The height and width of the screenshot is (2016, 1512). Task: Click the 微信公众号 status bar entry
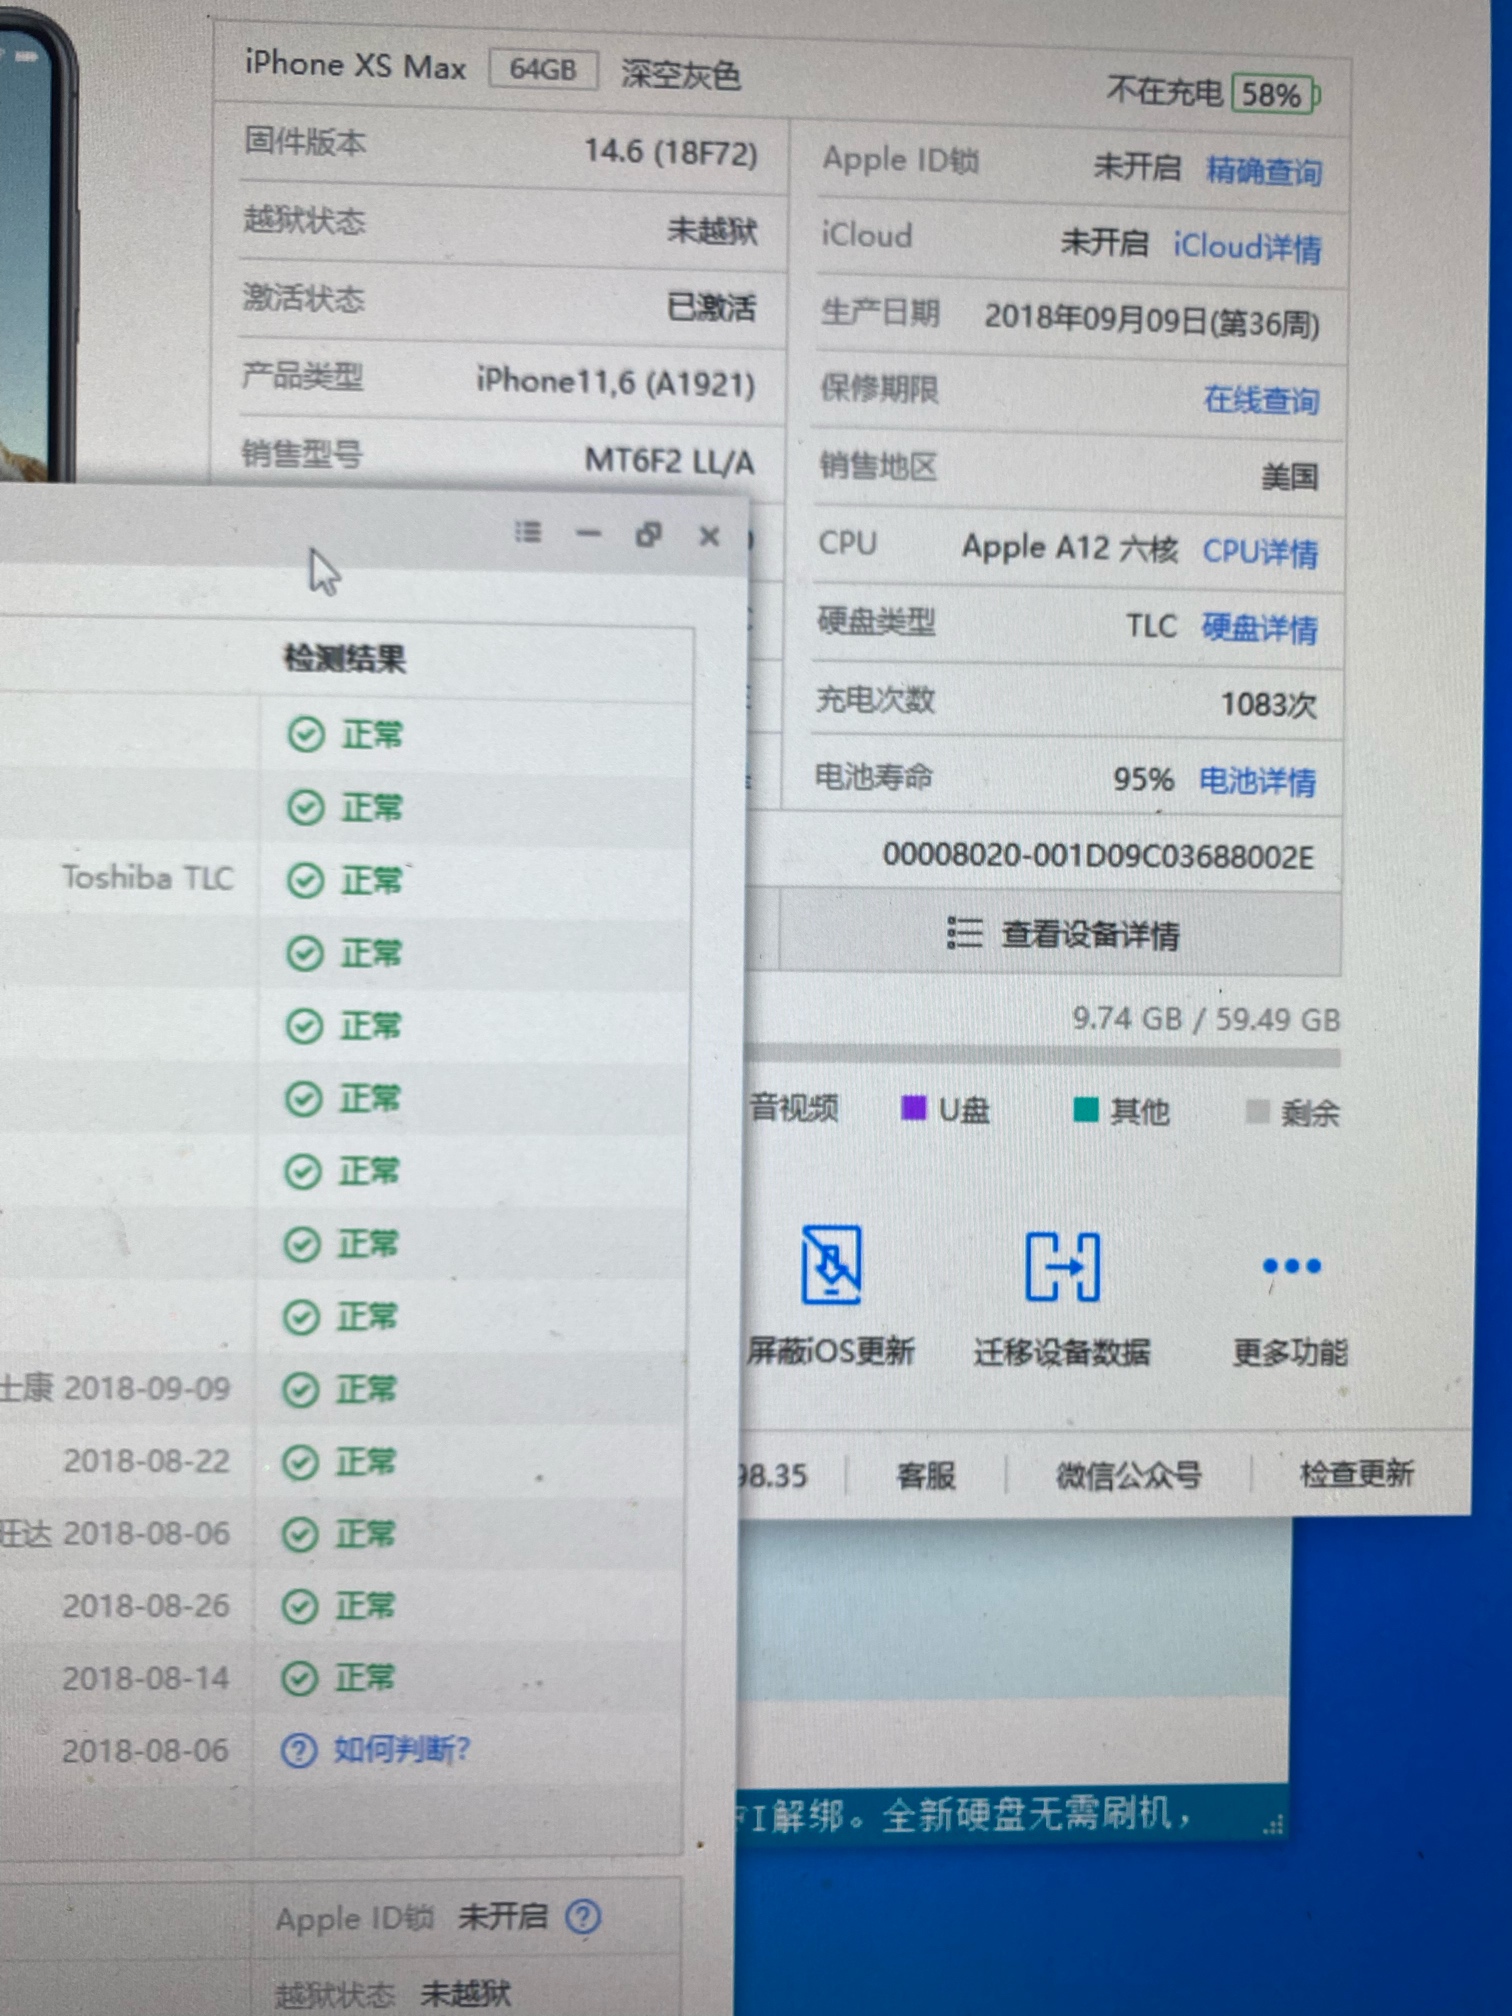click(x=1129, y=1475)
